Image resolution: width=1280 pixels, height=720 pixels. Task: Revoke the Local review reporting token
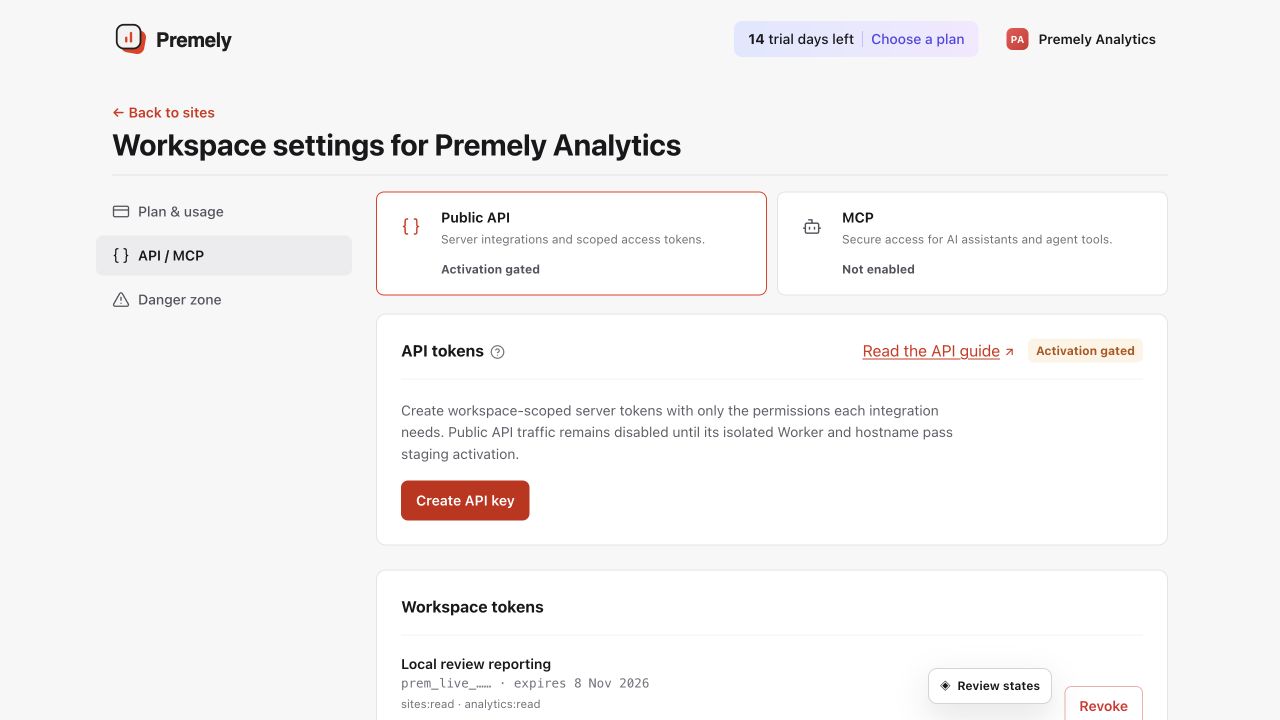[1103, 704]
